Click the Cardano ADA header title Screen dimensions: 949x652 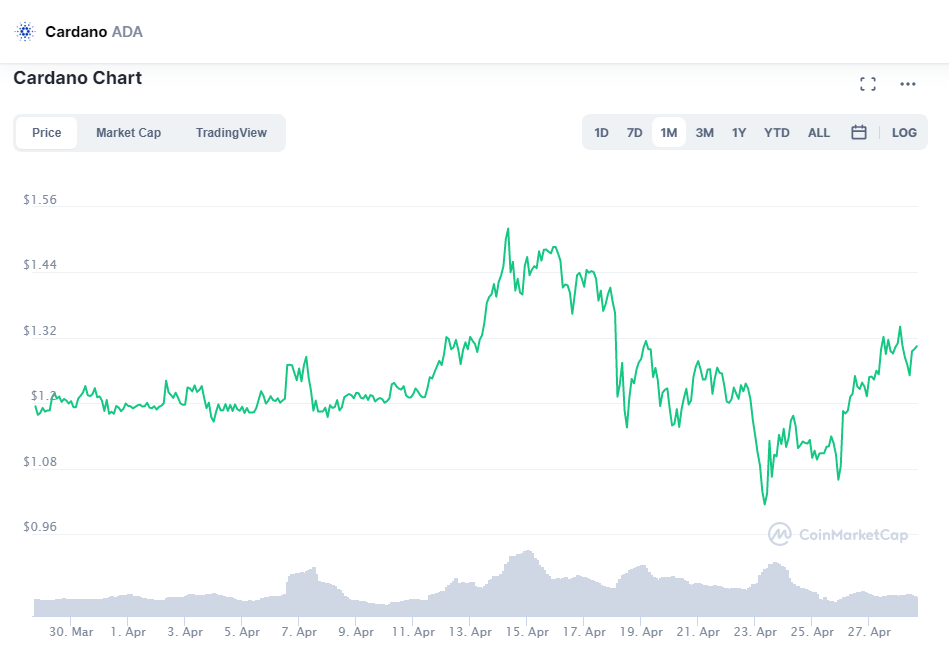(94, 31)
